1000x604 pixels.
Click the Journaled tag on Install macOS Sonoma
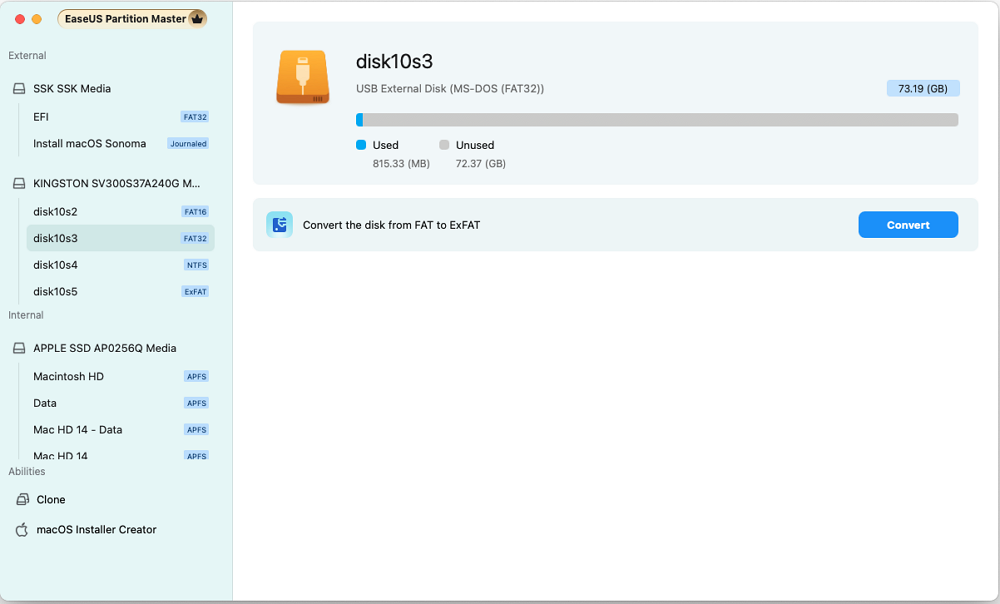click(x=188, y=144)
